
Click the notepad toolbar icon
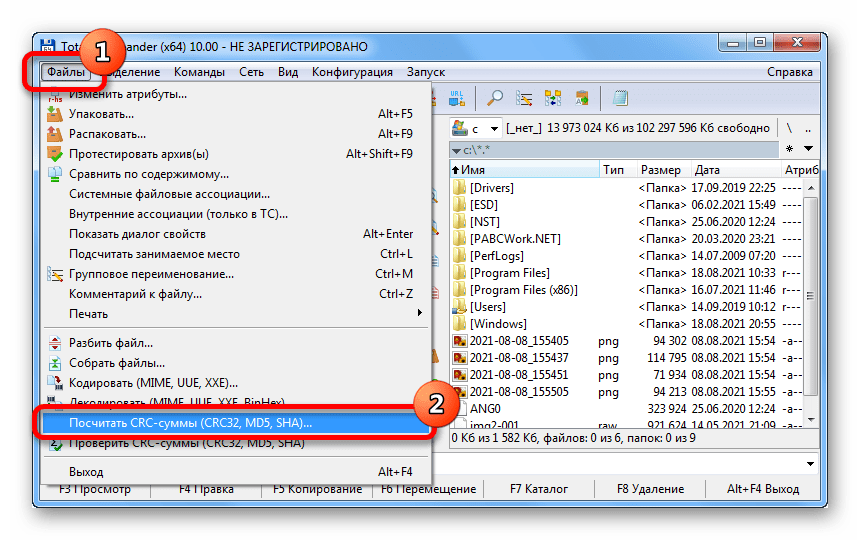pyautogui.click(x=620, y=98)
